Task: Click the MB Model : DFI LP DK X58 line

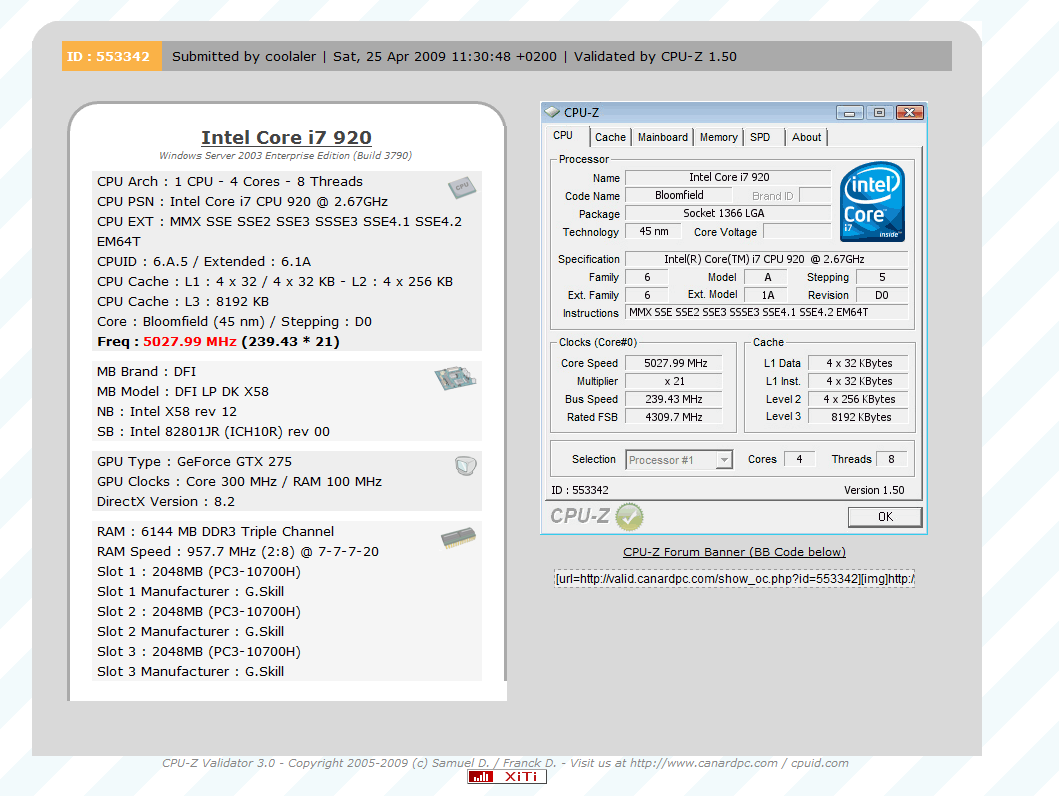Action: [x=183, y=392]
